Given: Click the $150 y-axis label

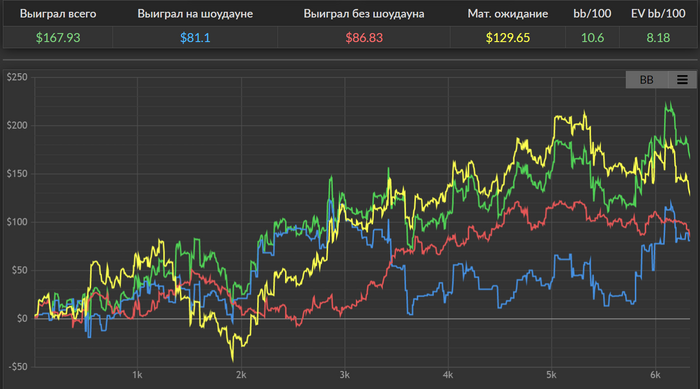Looking at the screenshot, I should coord(17,174).
